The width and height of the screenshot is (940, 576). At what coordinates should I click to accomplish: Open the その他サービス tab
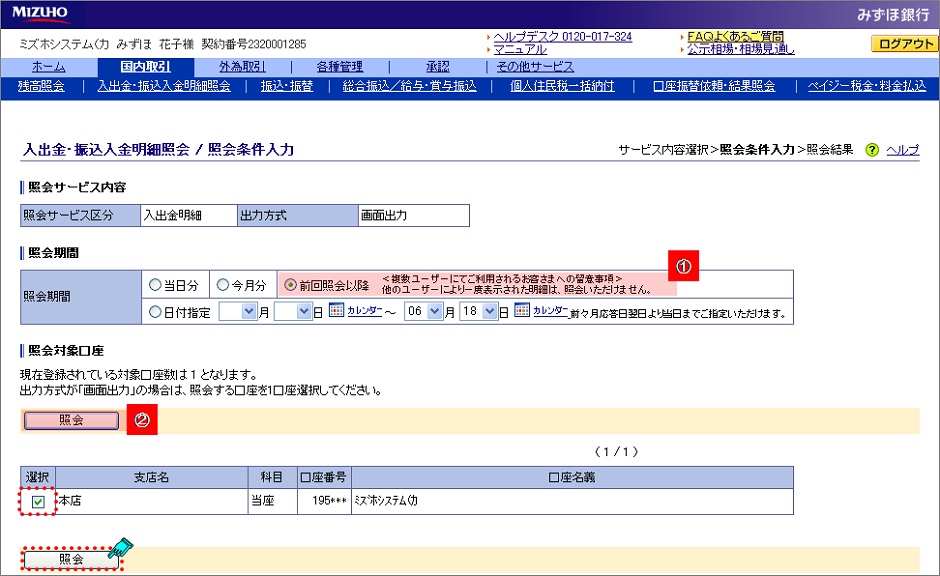point(535,67)
